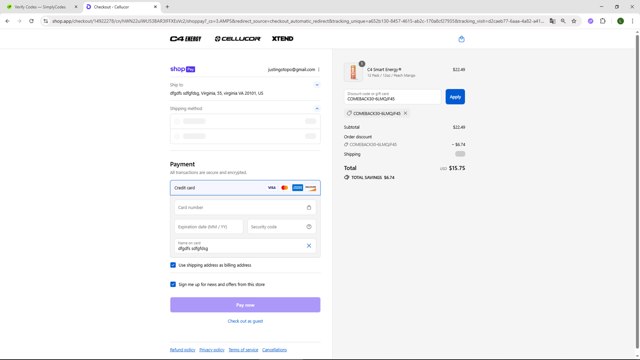Click the C4 Smart Energy product thumbnail

353,72
